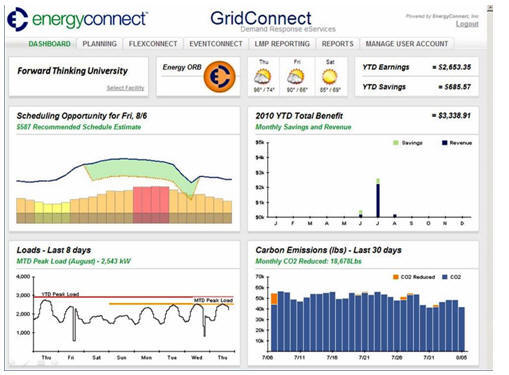Select Friday's partly cloudy weather icon

[x=296, y=77]
